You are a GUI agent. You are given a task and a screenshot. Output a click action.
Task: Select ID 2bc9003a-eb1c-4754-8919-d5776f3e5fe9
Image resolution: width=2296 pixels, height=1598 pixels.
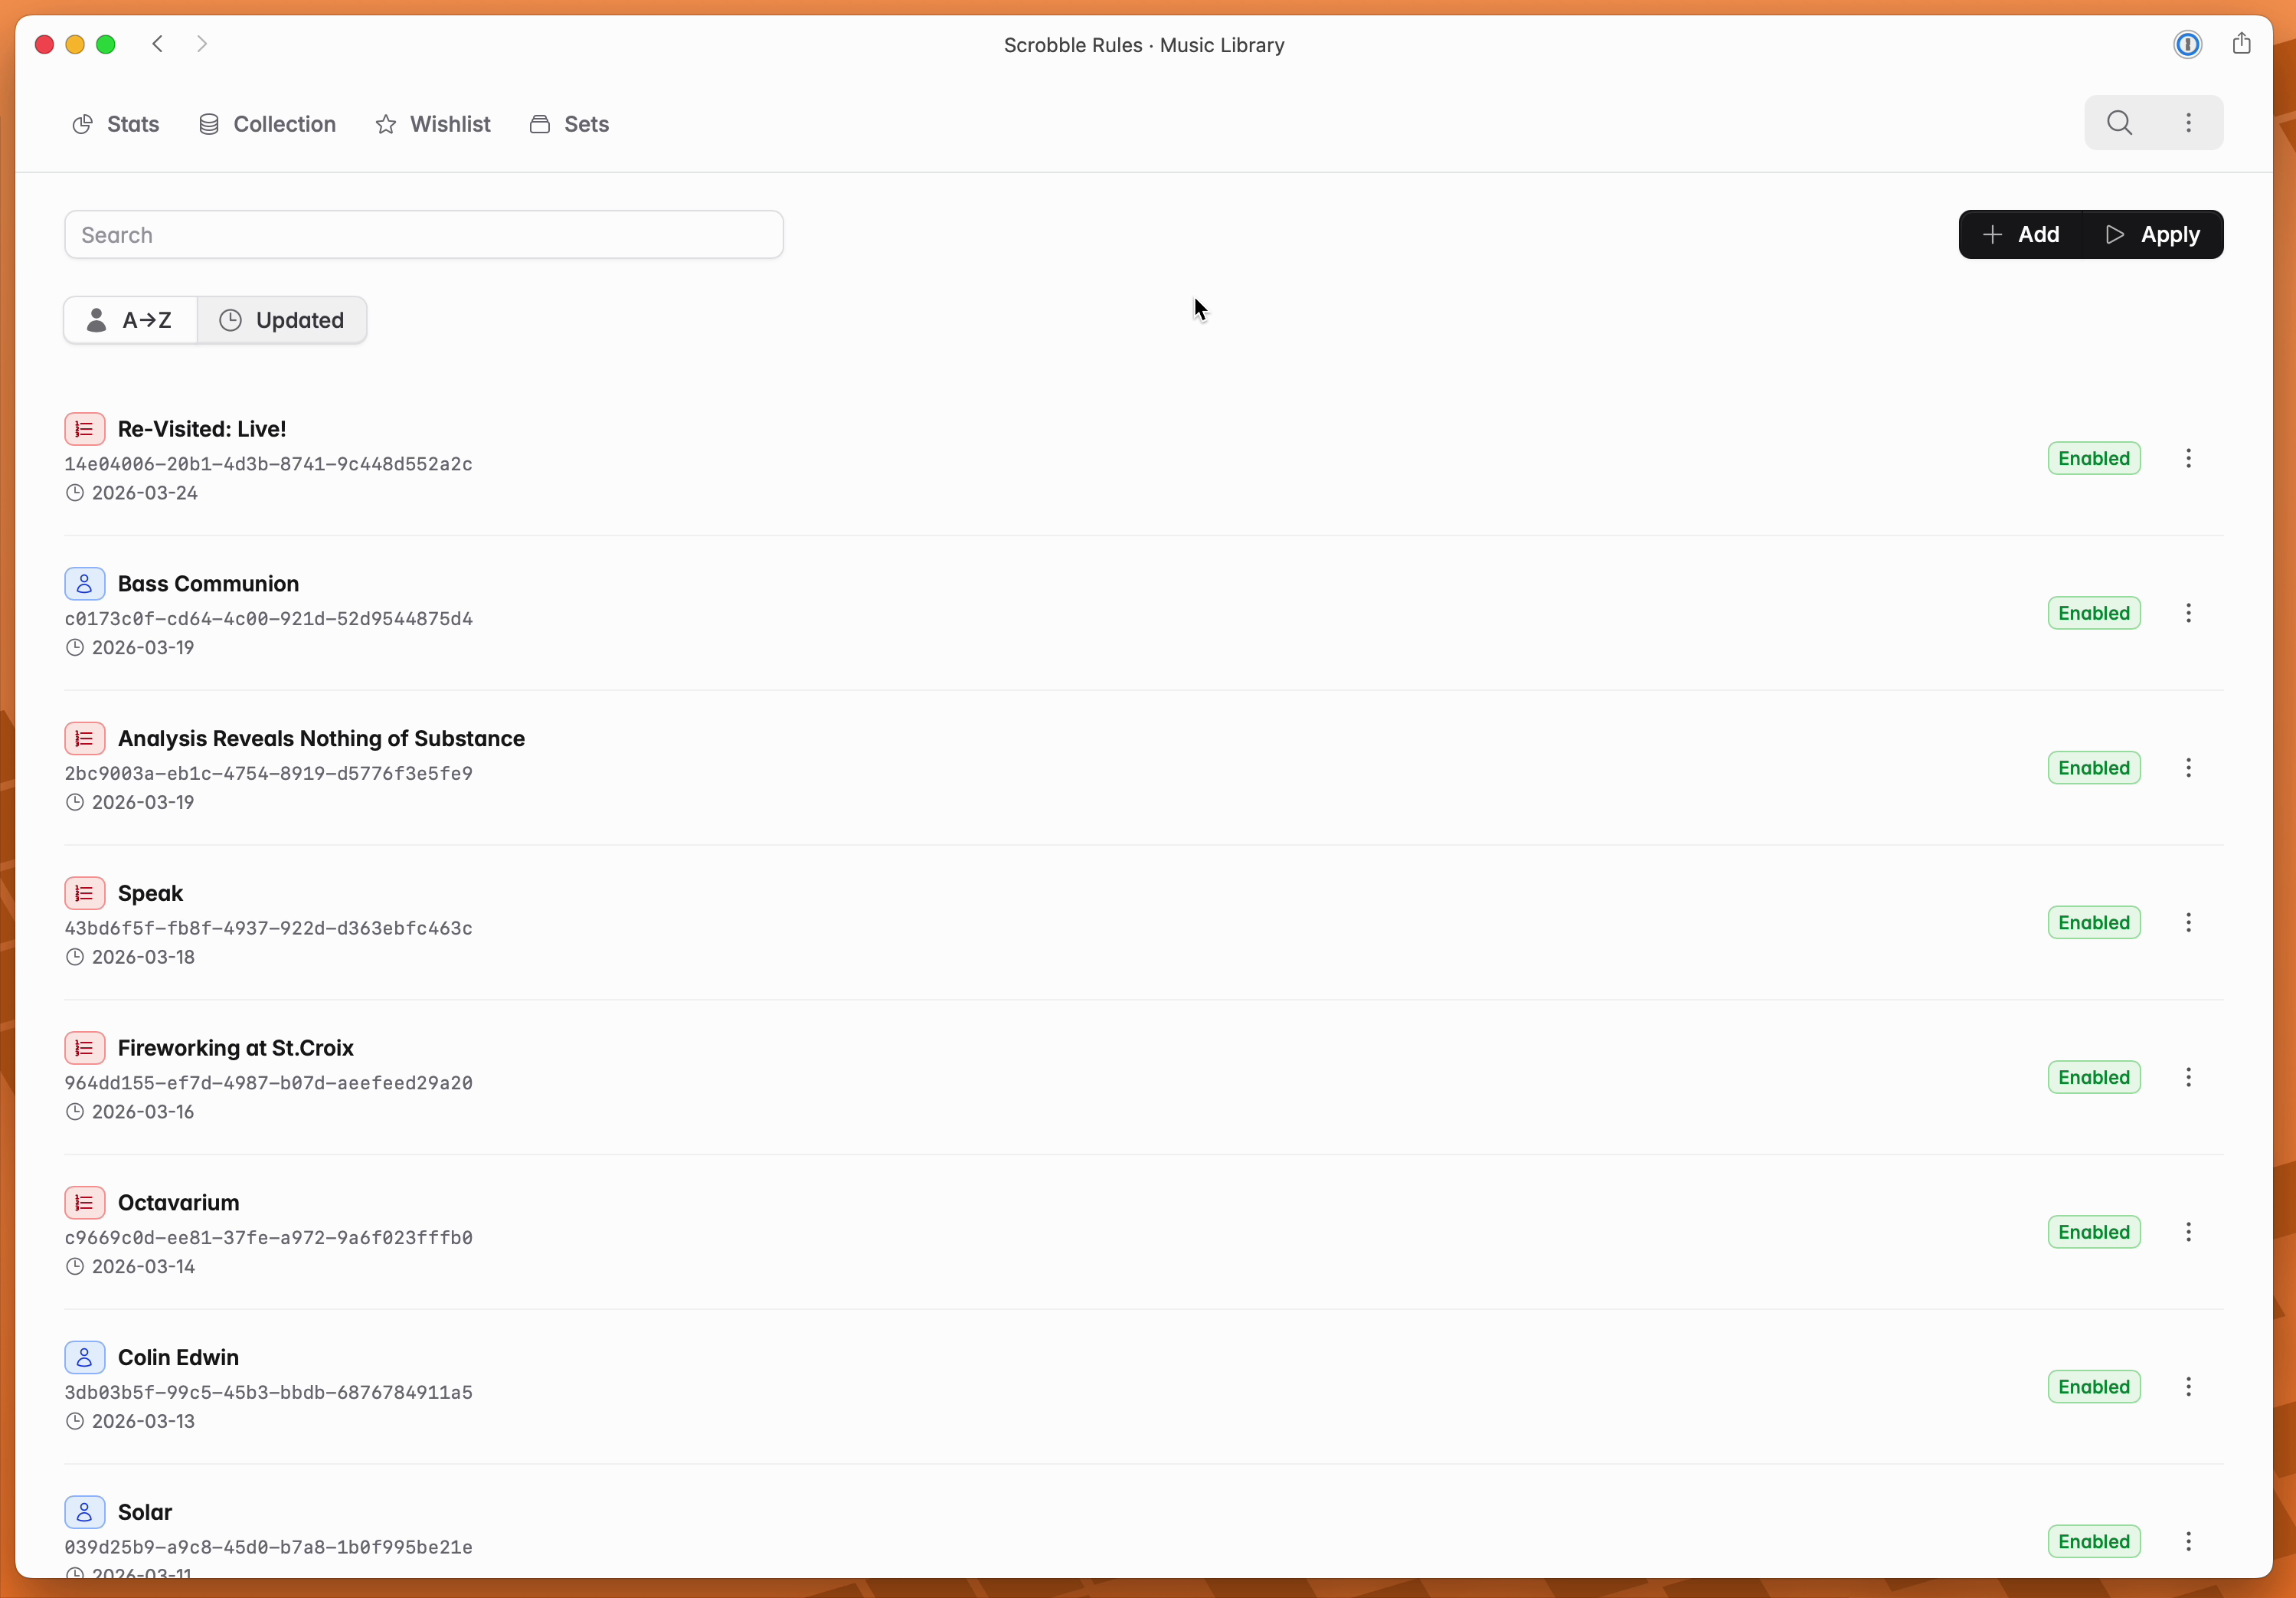pyautogui.click(x=269, y=774)
